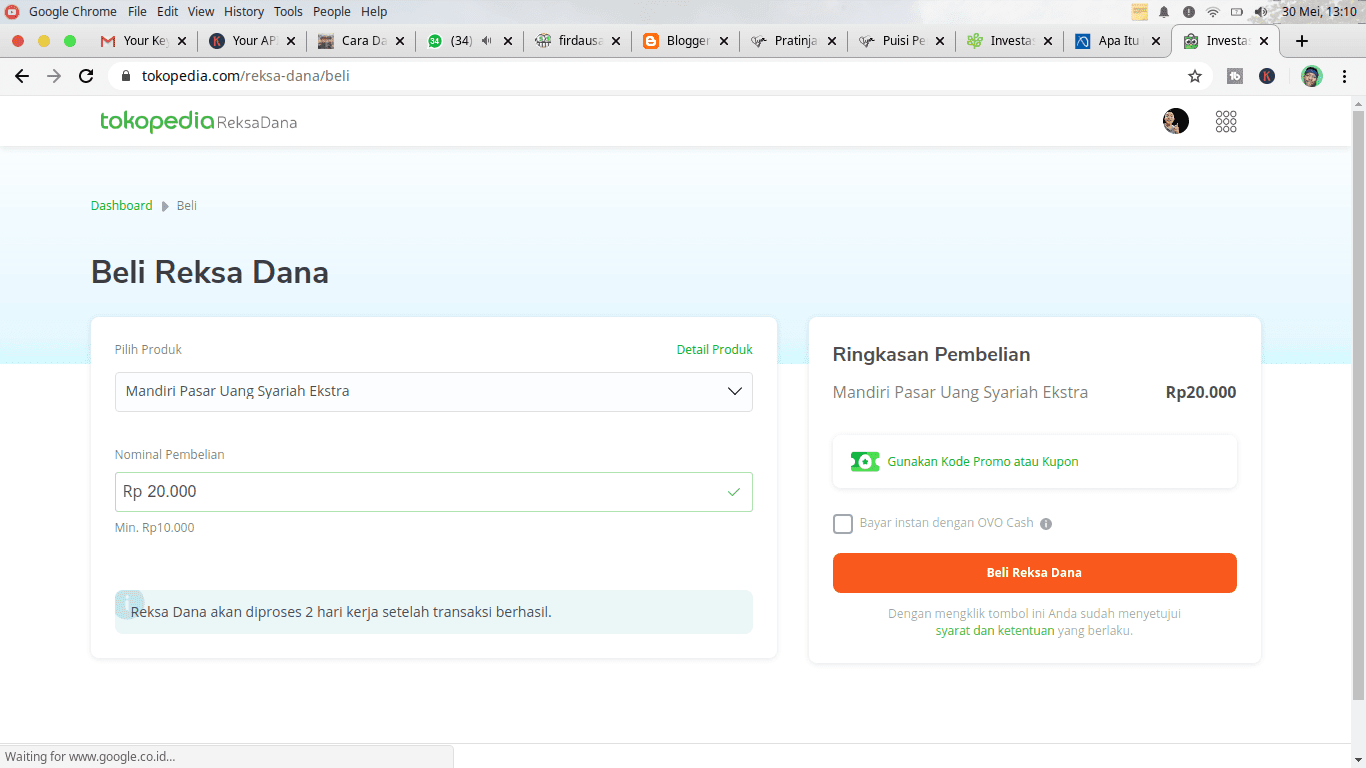Open the Tools menu

click(288, 12)
